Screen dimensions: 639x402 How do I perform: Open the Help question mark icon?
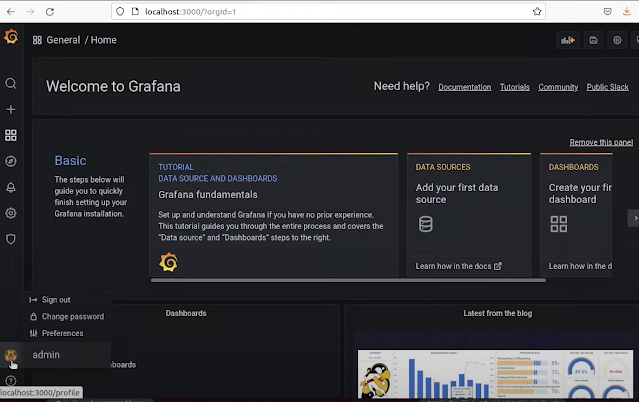[11, 381]
